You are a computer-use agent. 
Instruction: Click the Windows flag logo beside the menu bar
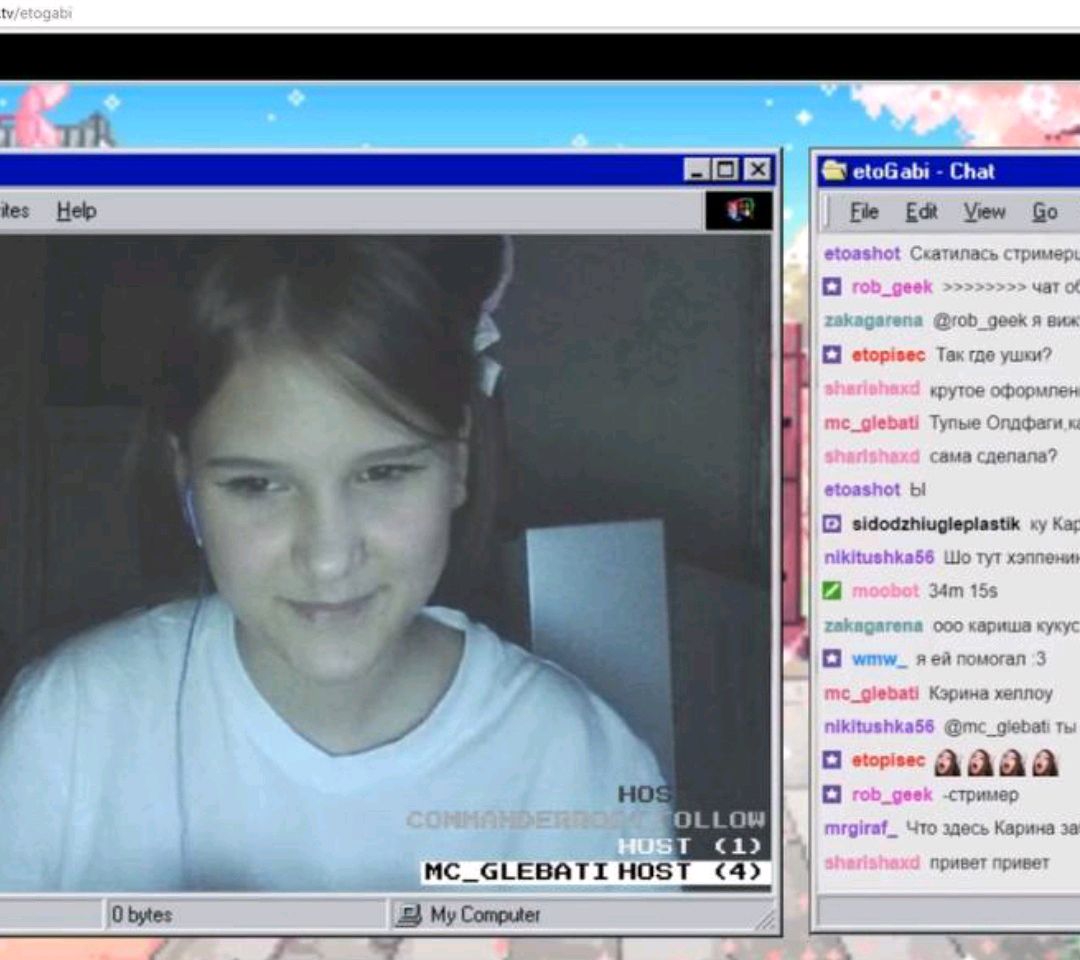(x=740, y=210)
